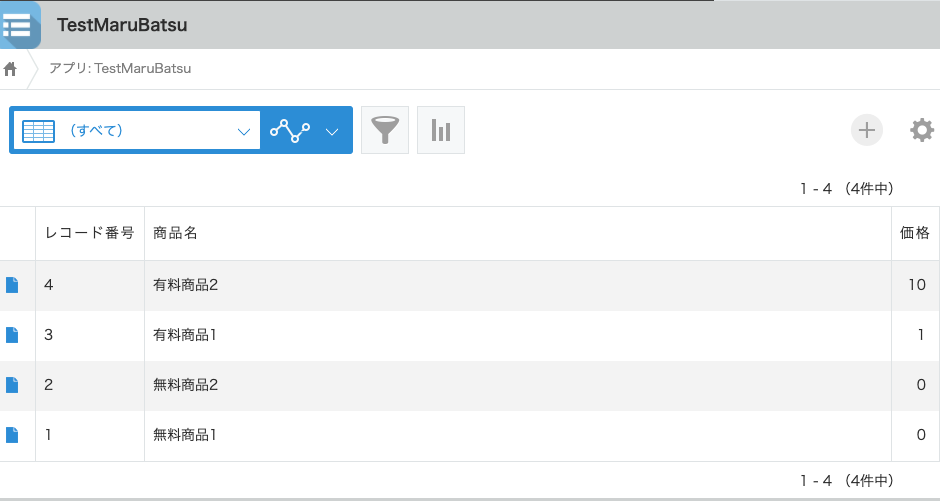940x501 pixels.
Task: Click the アプリ: TestMaruBatsu breadcrumb link
Action: pos(120,68)
